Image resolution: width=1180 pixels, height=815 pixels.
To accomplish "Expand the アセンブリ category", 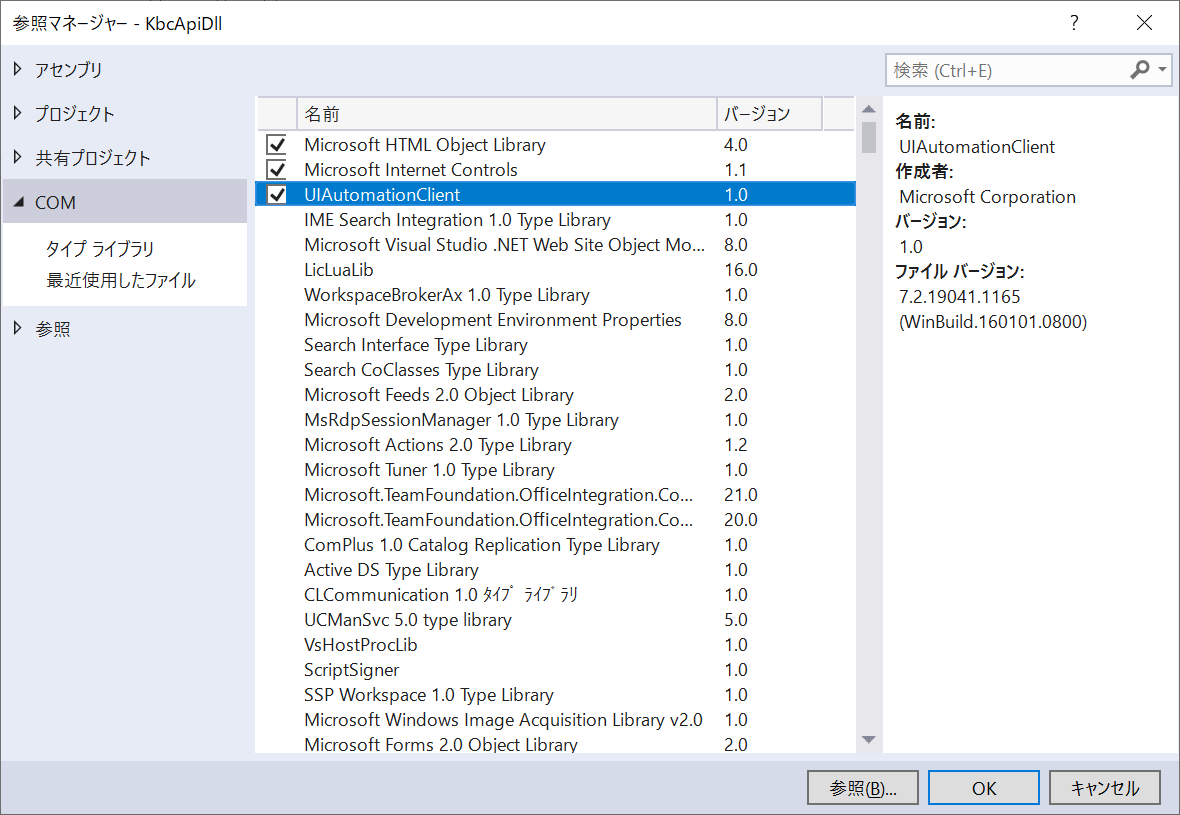I will coord(17,69).
